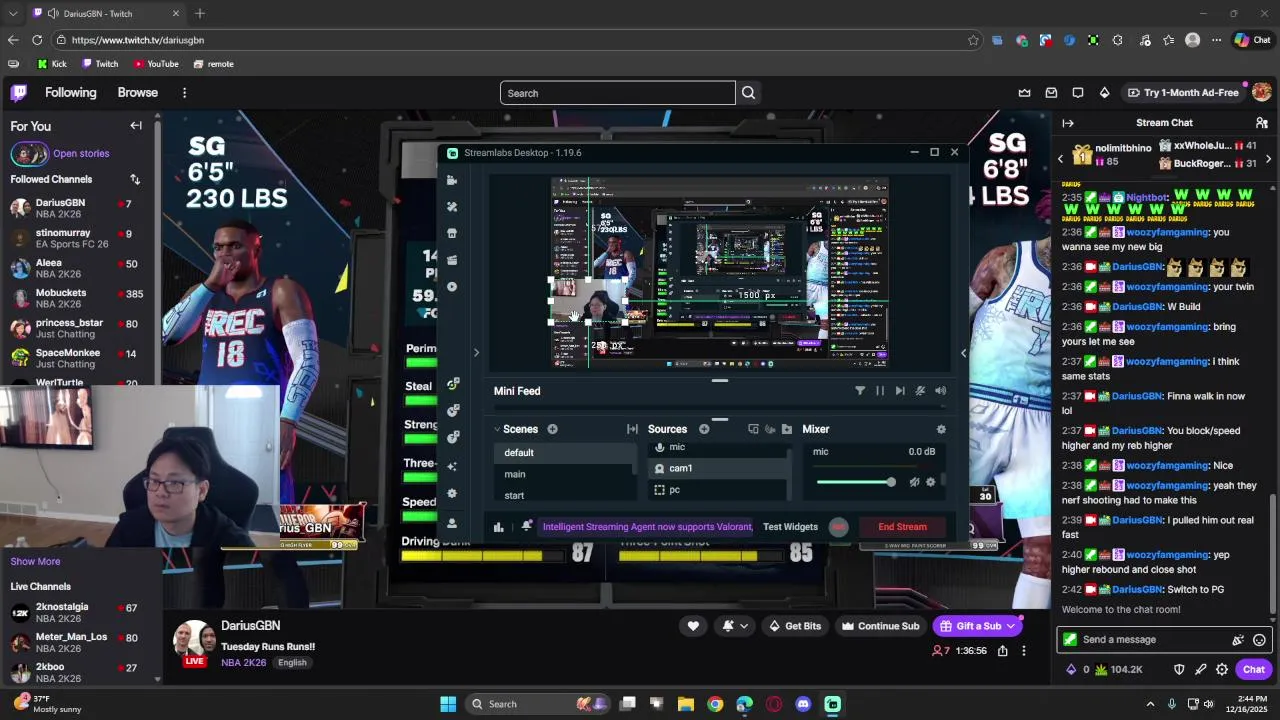This screenshot has height=720, width=1280.
Task: Open the Streamlabs Editor camera icon in sidebar
Action: 452,180
